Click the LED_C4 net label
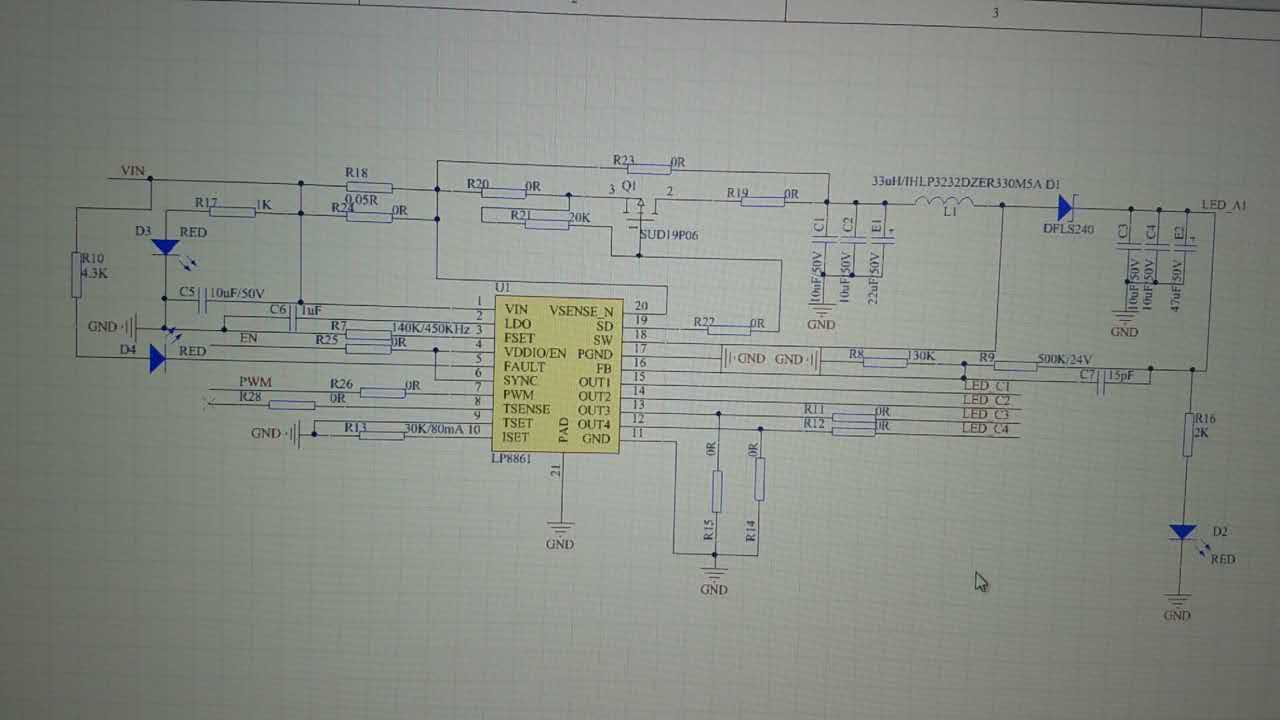The width and height of the screenshot is (1280, 720). [986, 428]
